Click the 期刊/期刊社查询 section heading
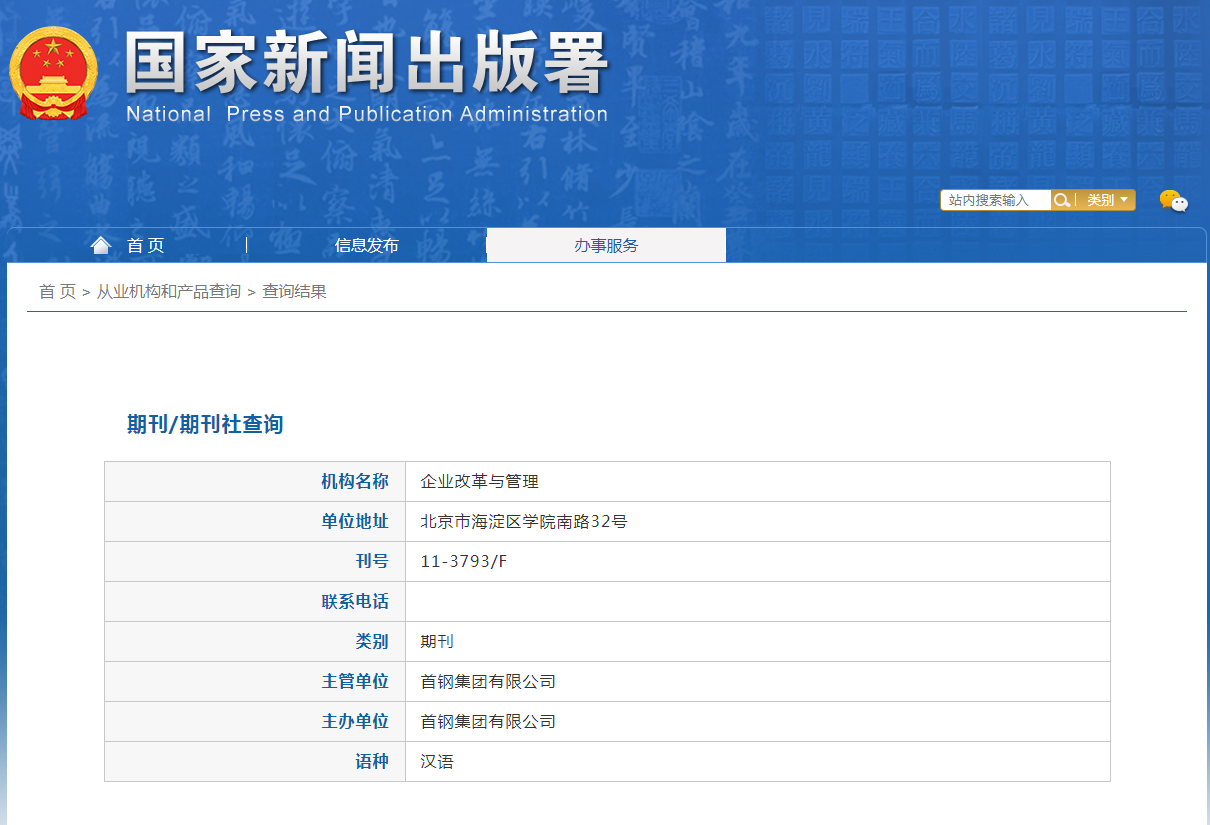Screen dimensions: 1210x825 coord(205,424)
